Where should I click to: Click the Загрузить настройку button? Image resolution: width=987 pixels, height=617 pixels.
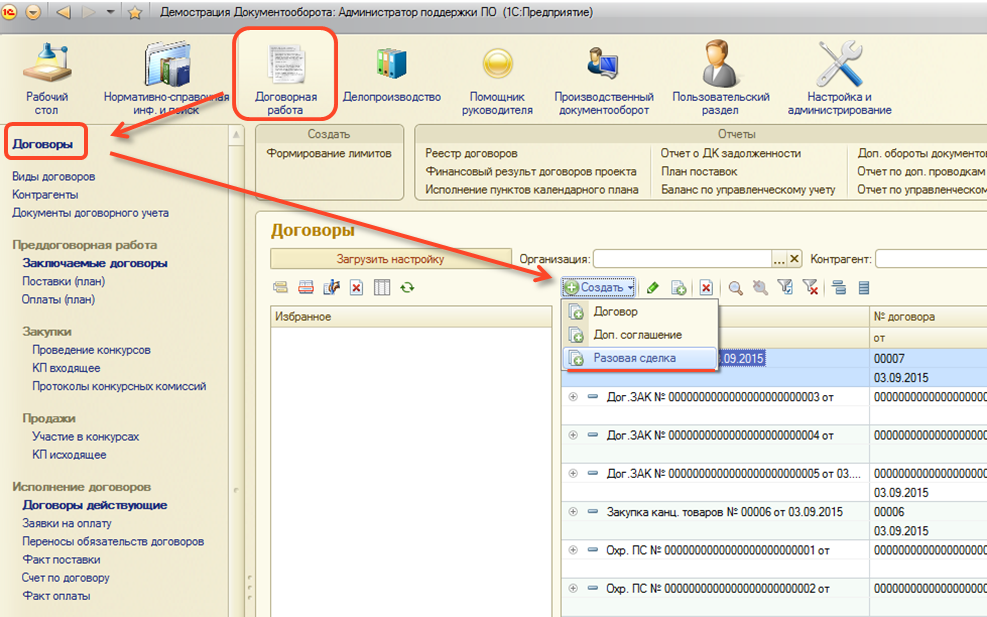click(x=390, y=259)
